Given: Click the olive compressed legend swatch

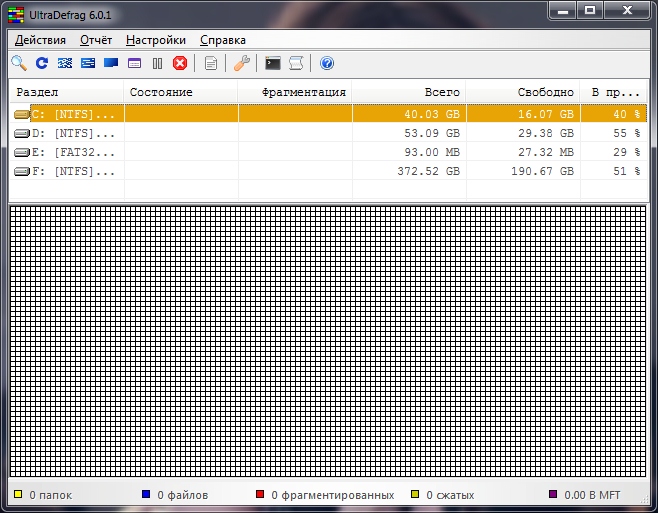Looking at the screenshot, I should point(415,494).
